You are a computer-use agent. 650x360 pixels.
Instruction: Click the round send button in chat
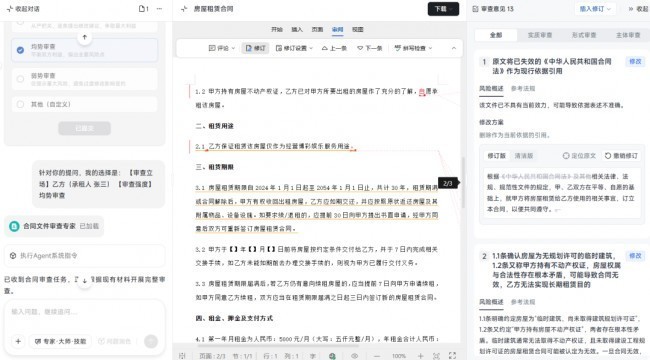pyautogui.click(x=151, y=341)
